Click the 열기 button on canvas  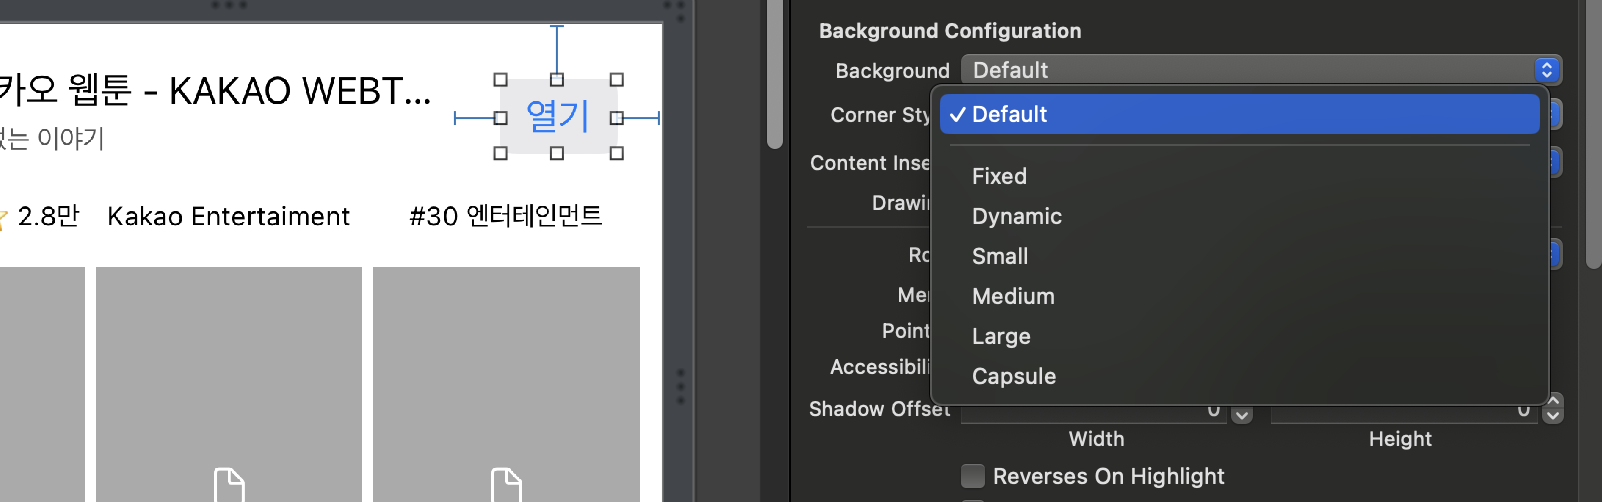(x=558, y=116)
